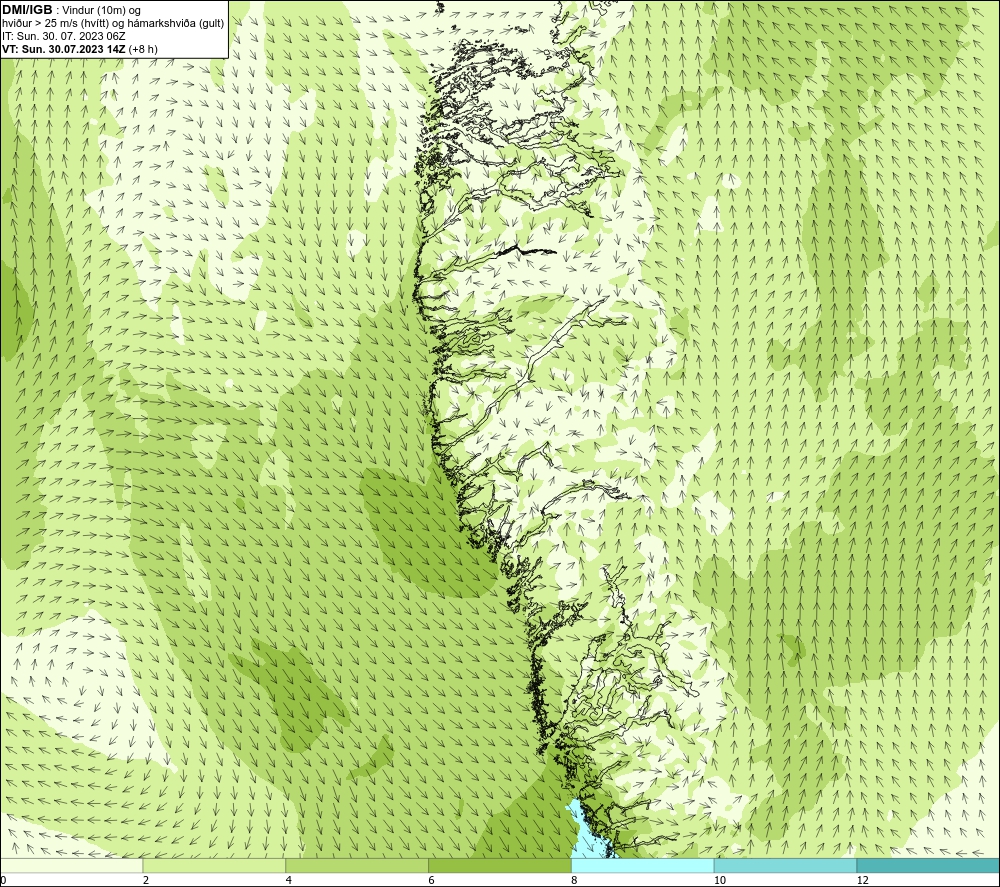Click the 'IT: Sun. 30. 07. 2023 06Z' line

pos(64,36)
